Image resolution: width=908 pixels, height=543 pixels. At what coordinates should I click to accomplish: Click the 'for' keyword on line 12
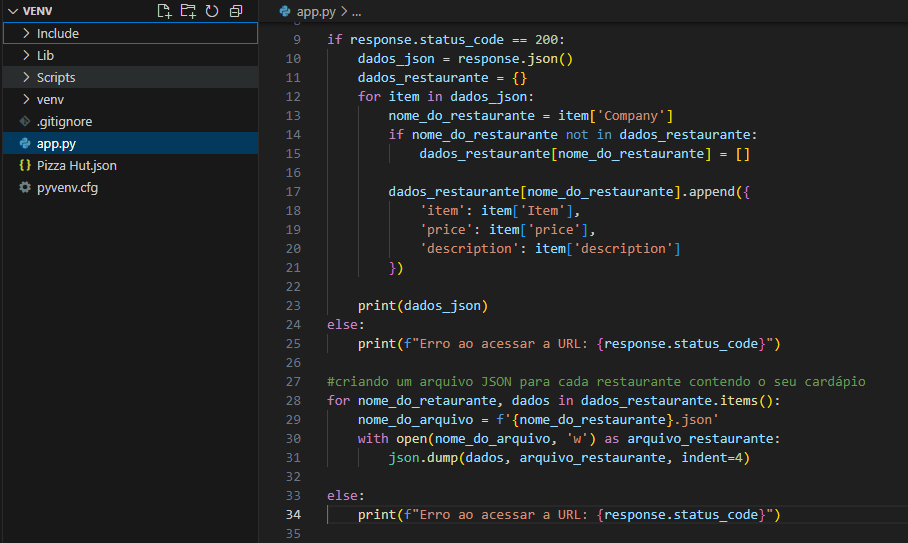(x=369, y=97)
